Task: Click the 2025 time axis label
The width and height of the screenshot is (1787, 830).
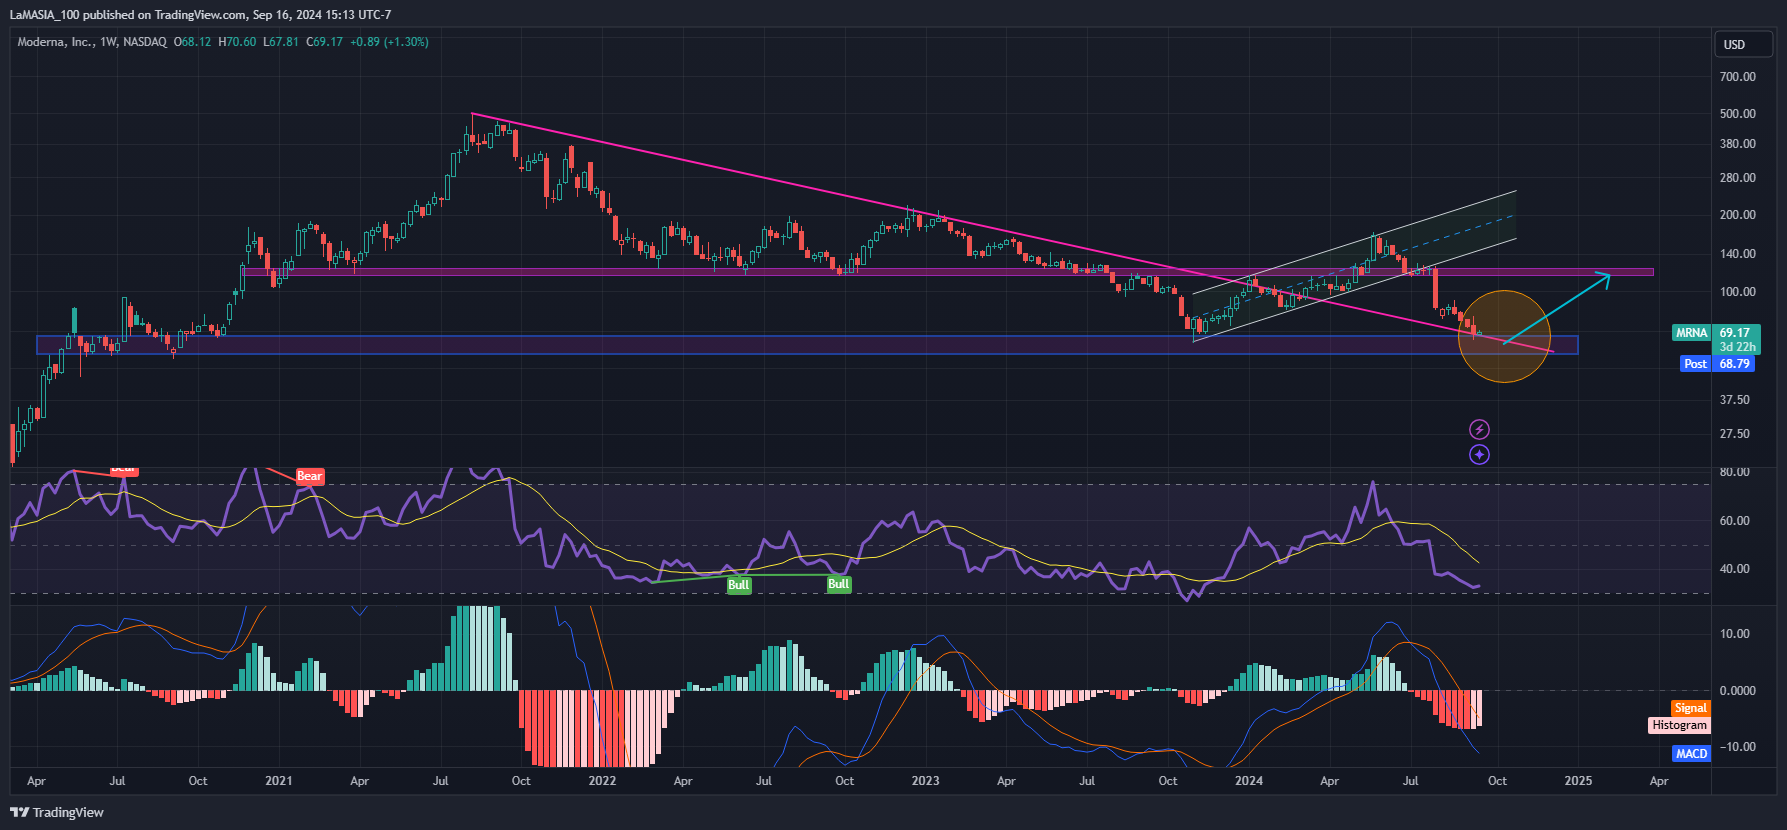Action: tap(1578, 781)
